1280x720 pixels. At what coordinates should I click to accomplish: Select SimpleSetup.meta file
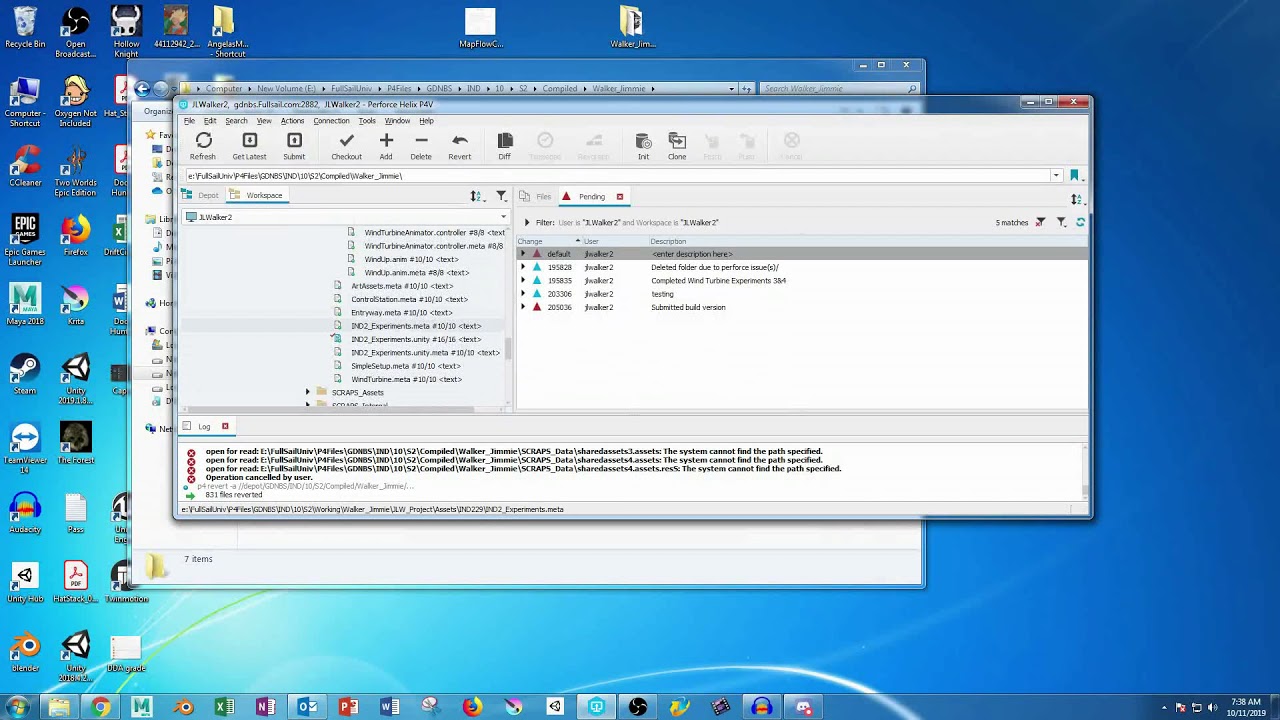406,366
